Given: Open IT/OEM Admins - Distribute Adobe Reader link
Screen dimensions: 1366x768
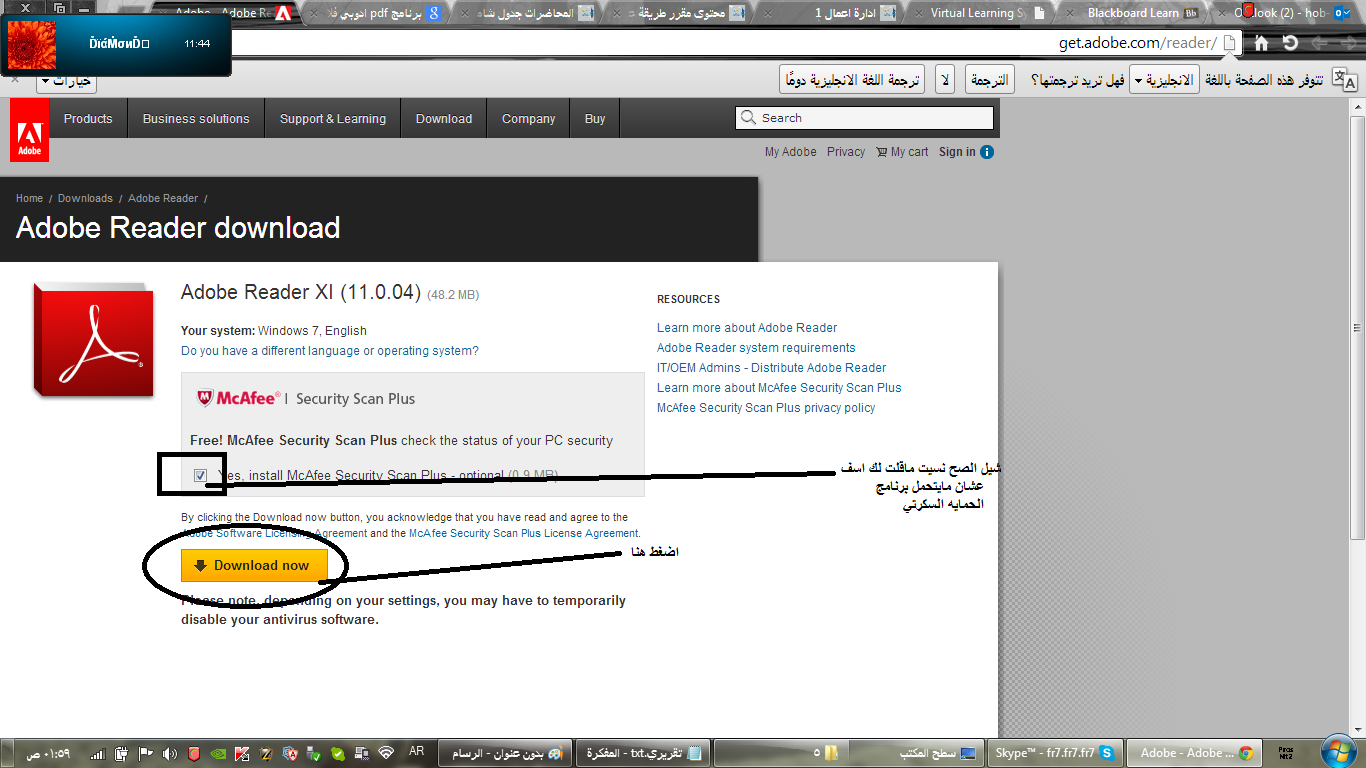Looking at the screenshot, I should tap(771, 368).
